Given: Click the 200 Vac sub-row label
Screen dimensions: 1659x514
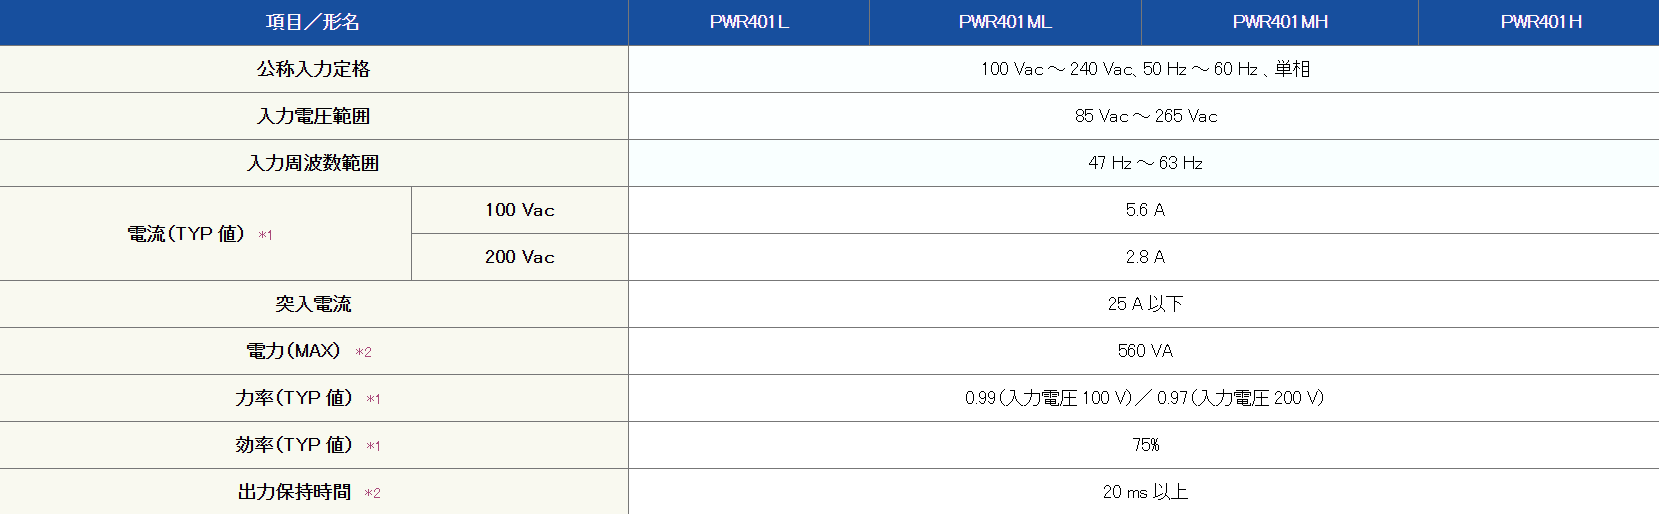Looking at the screenshot, I should tap(519, 257).
